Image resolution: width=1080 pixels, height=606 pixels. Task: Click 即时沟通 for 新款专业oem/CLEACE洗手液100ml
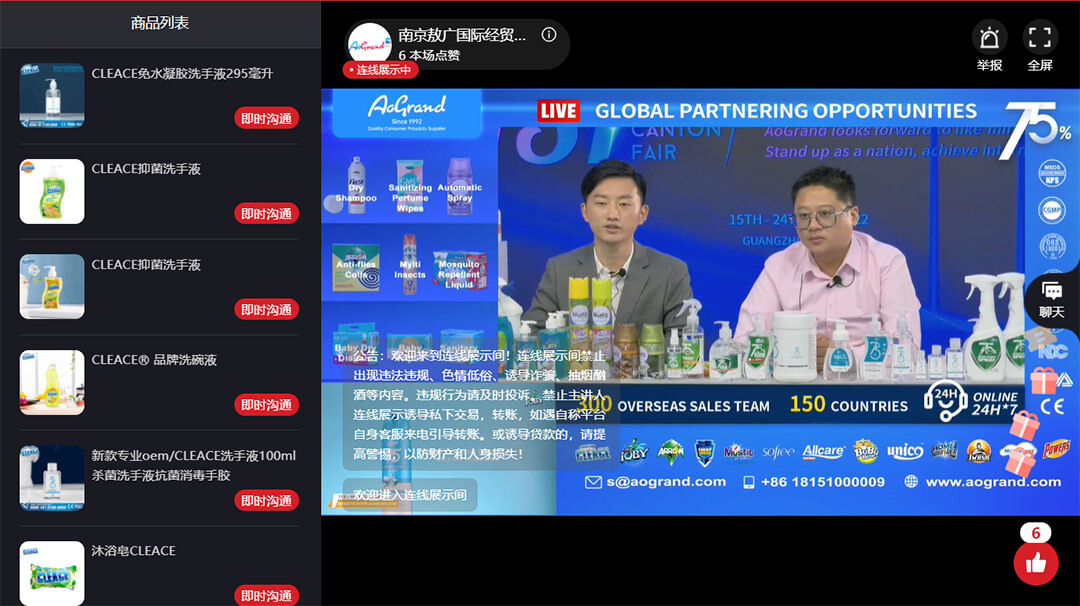(266, 500)
